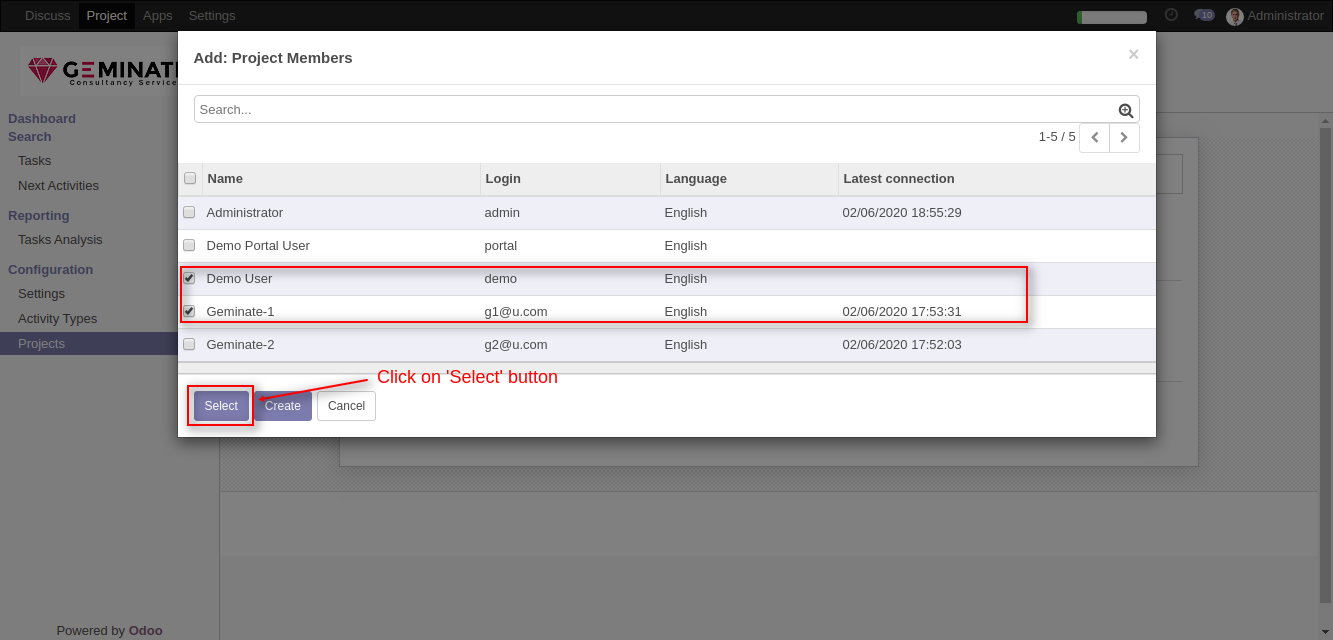Go to the previous page arrow

coord(1094,138)
